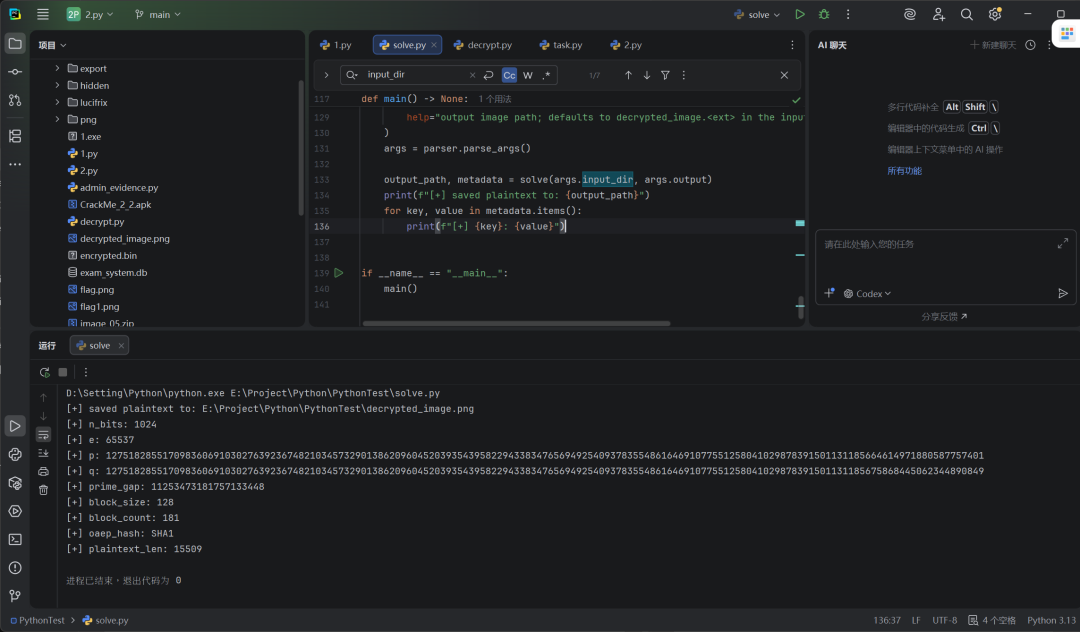This screenshot has width=1080, height=632.
Task: Print the console output
Action: click(43, 472)
